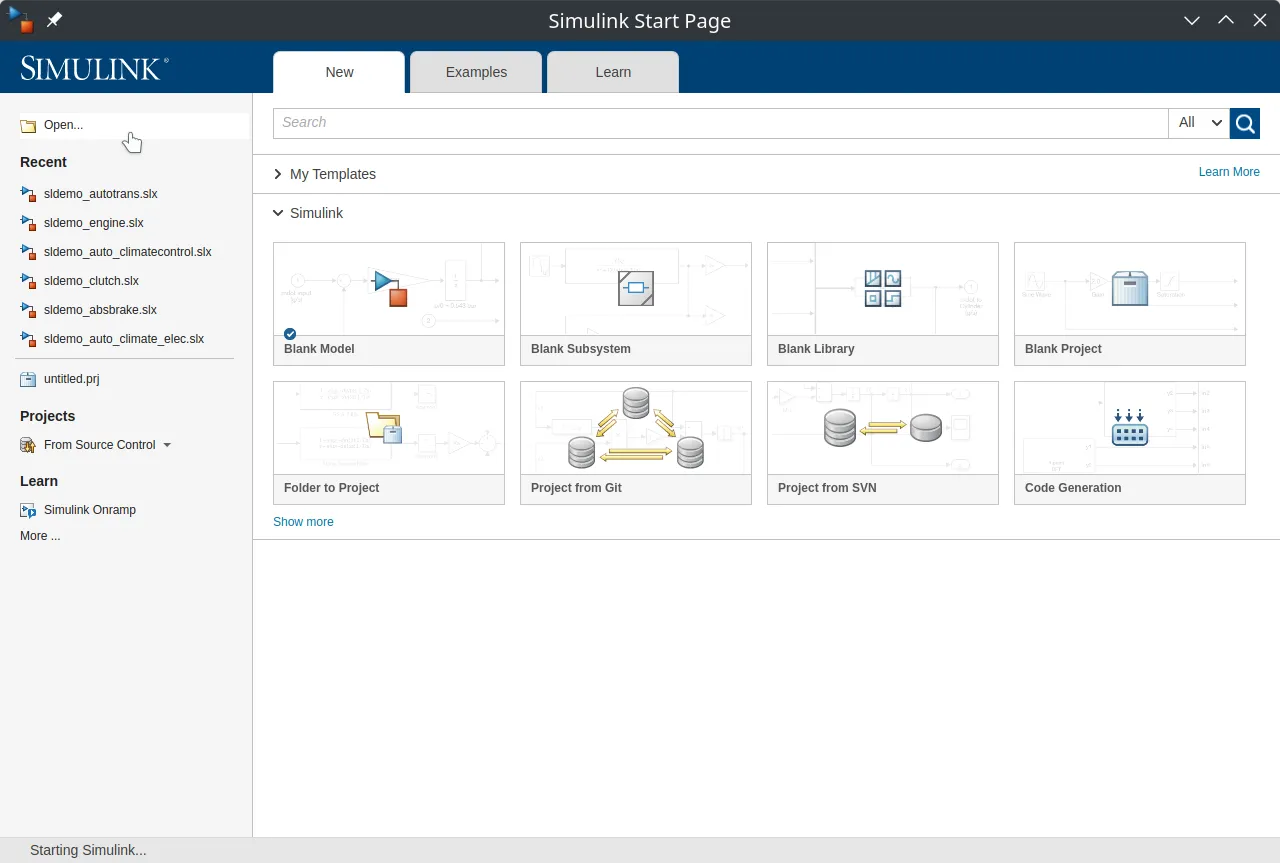Click the sldemo_clutch.slx model icon
Viewport: 1280px width, 863px height.
[28, 281]
